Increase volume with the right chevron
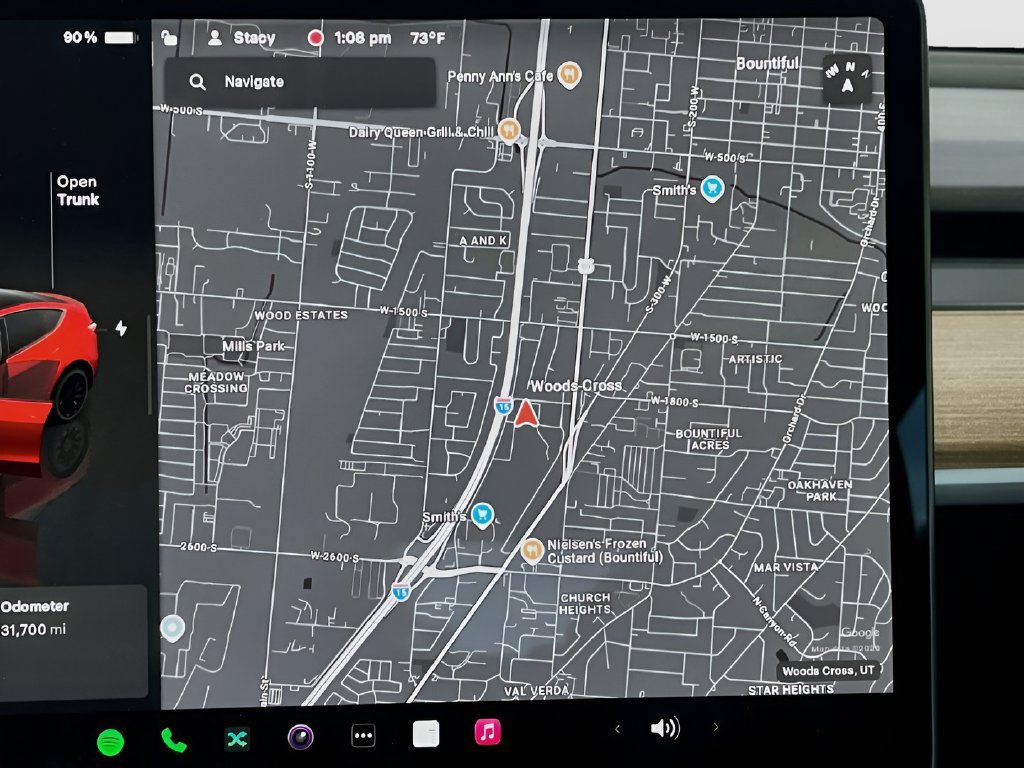This screenshot has height=768, width=1024. pos(716,727)
